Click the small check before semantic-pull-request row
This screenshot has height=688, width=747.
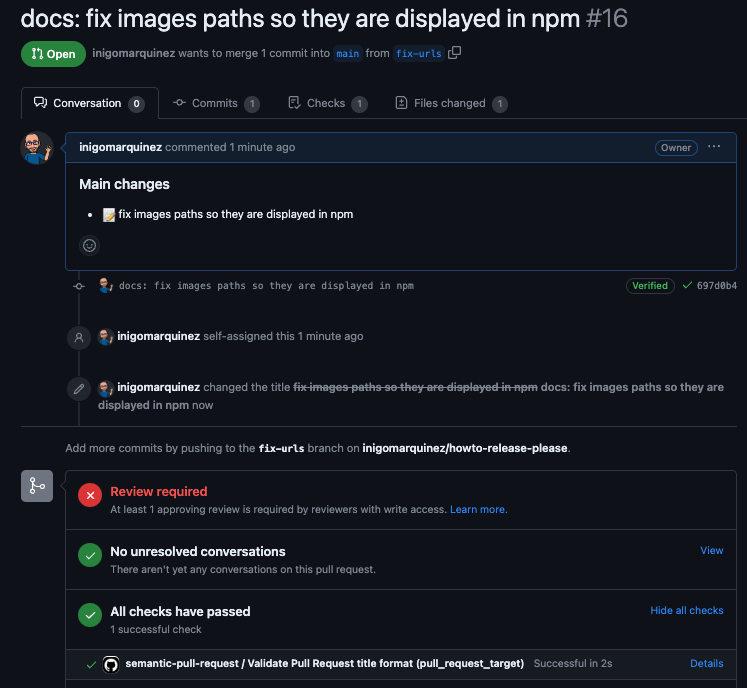tap(91, 664)
